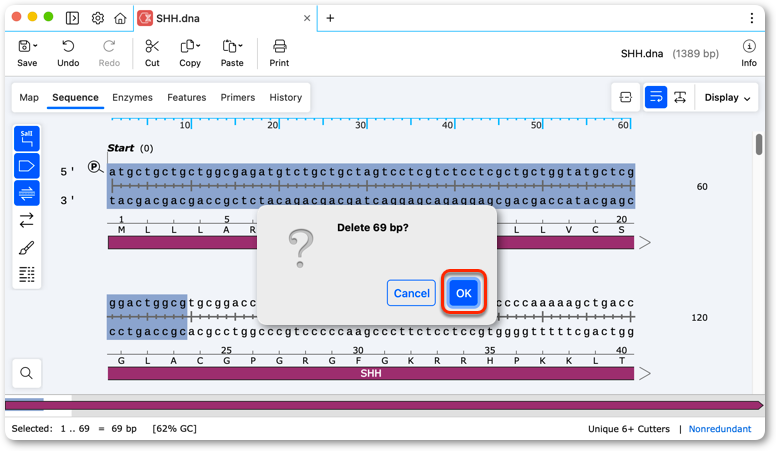
Task: Switch to the Sequence tab
Action: pyautogui.click(x=75, y=98)
